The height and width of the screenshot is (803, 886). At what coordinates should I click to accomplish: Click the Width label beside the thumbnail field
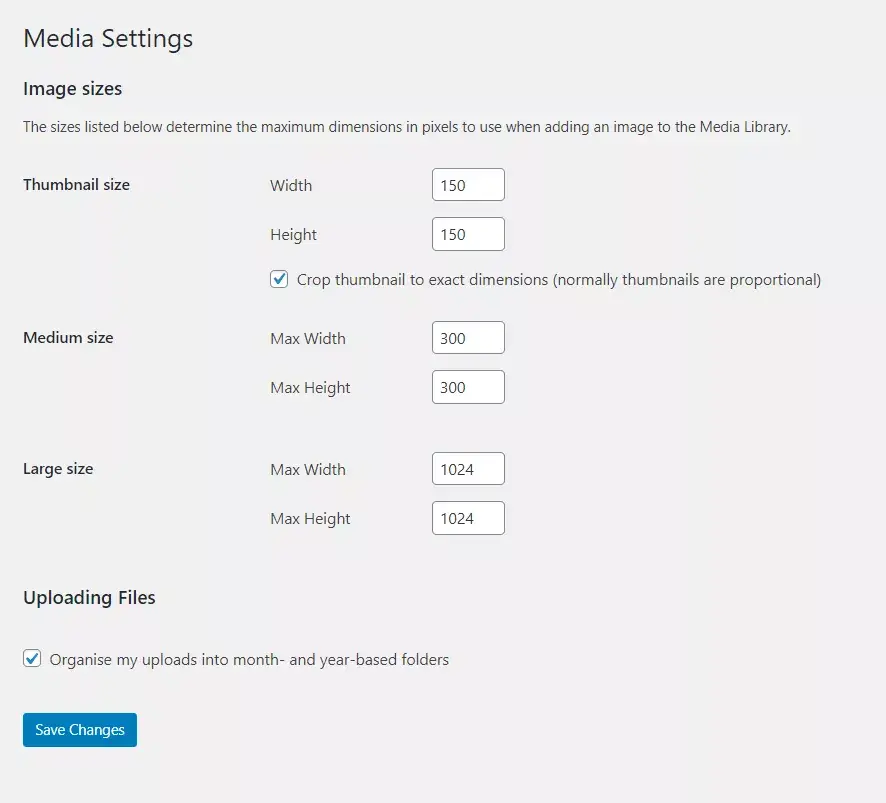tap(291, 185)
